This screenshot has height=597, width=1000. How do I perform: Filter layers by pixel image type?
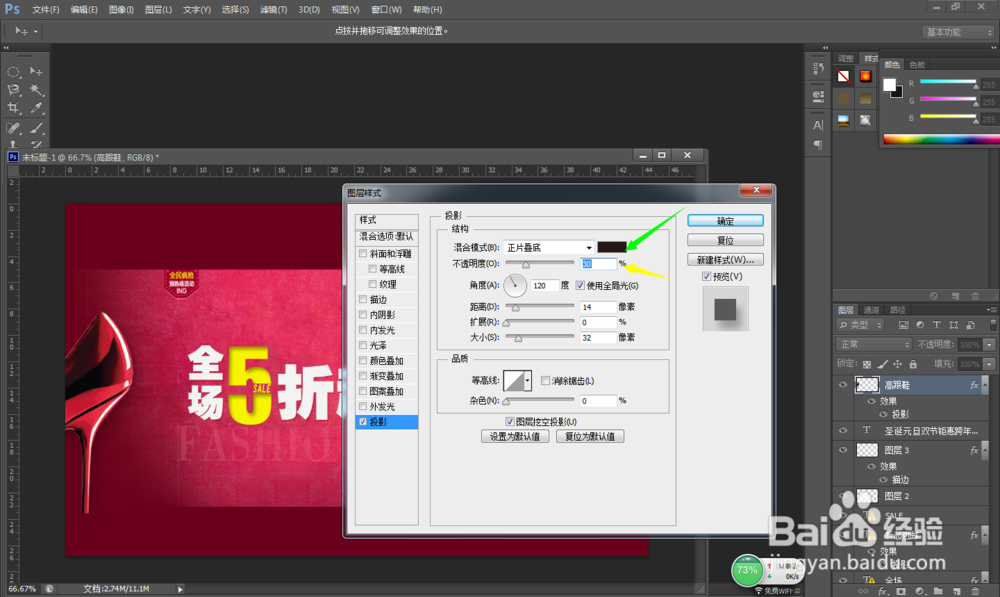[x=904, y=325]
